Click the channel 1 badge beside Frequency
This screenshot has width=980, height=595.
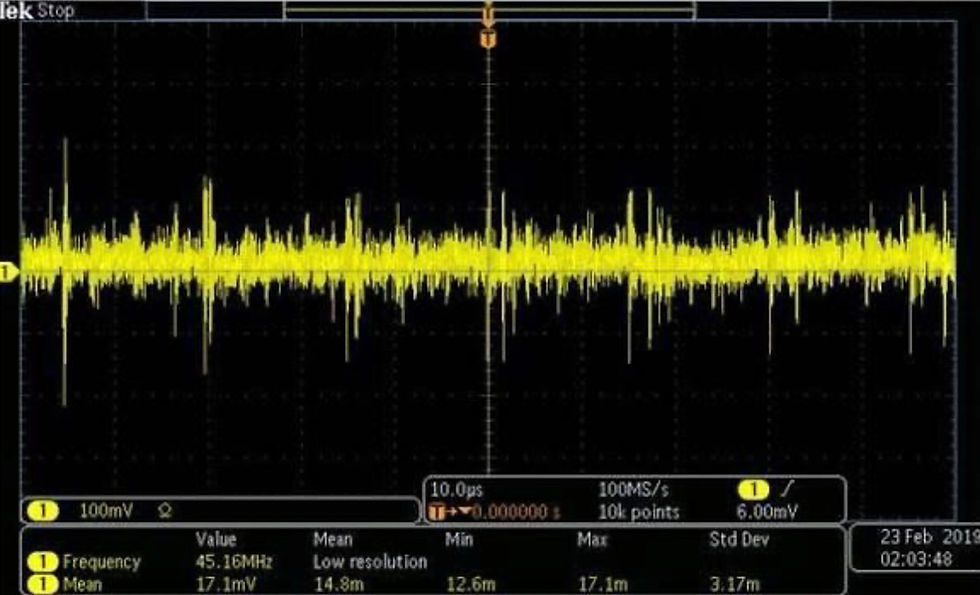point(42,562)
